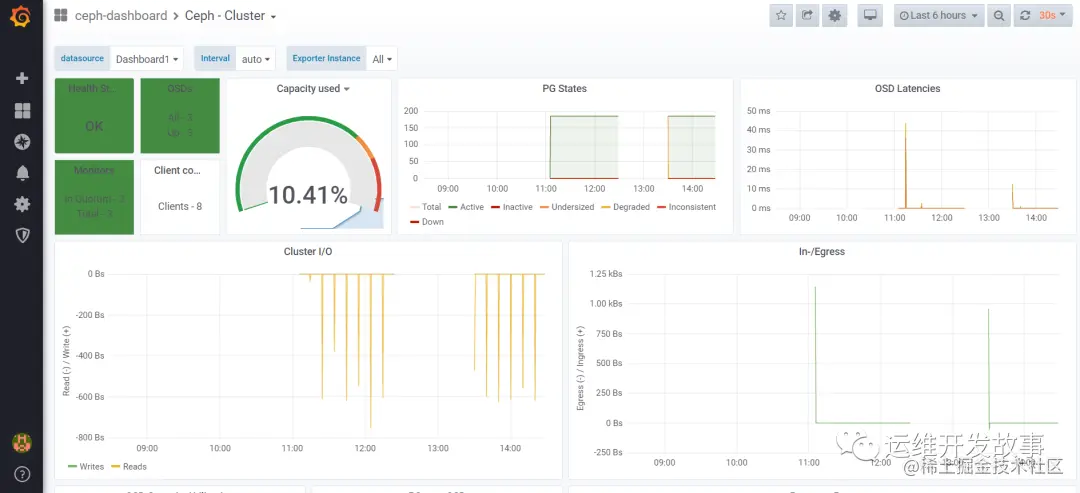
Task: Click 'datasource' variable label
Action: pos(82,59)
